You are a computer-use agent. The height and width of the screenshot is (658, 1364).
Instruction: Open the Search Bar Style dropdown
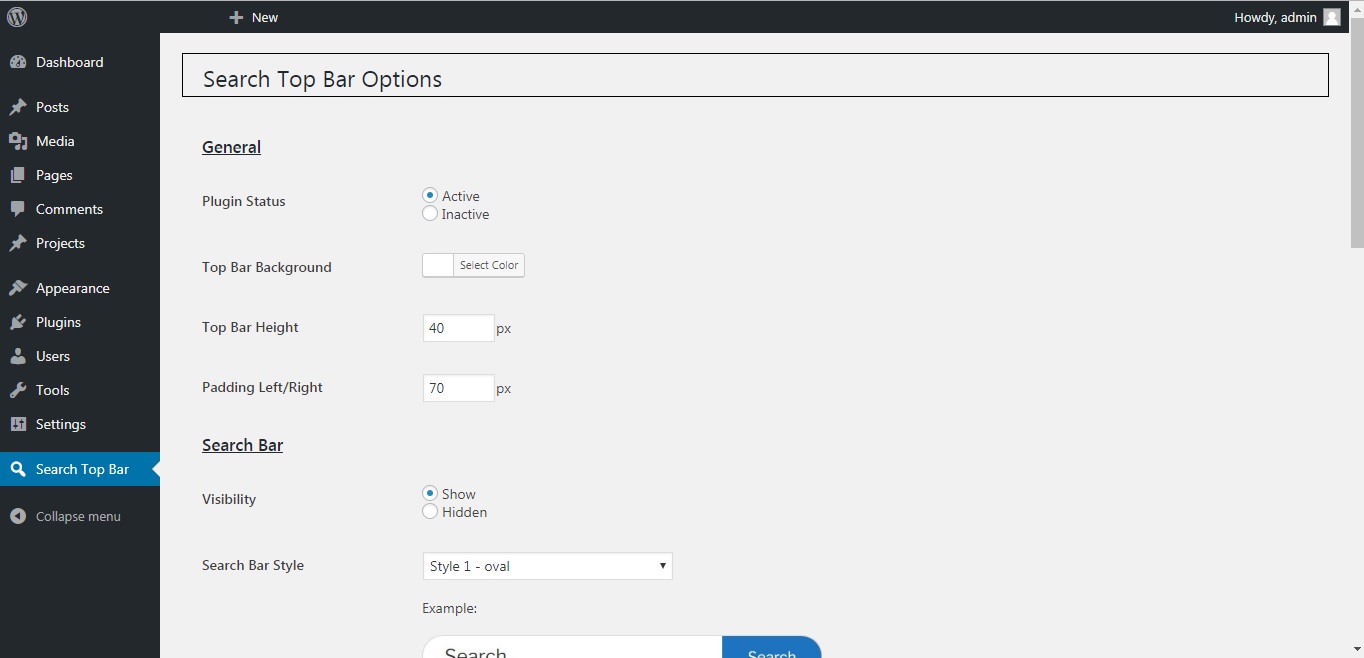(x=547, y=566)
